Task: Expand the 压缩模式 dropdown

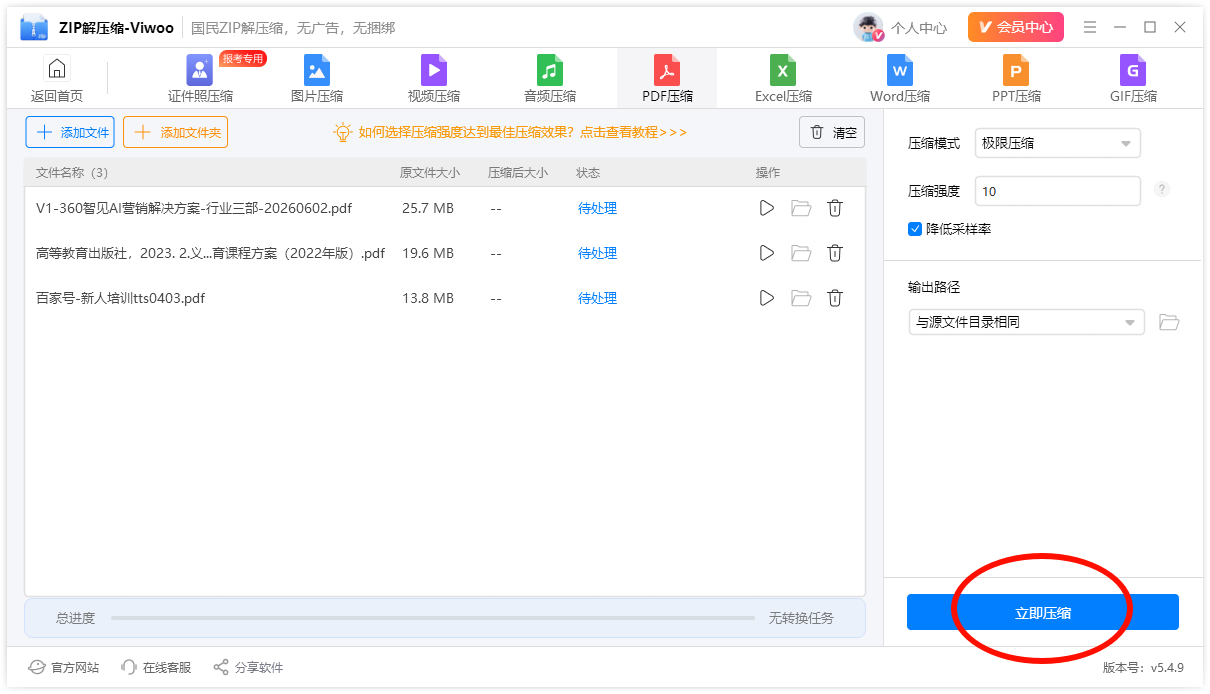Action: (x=1057, y=143)
